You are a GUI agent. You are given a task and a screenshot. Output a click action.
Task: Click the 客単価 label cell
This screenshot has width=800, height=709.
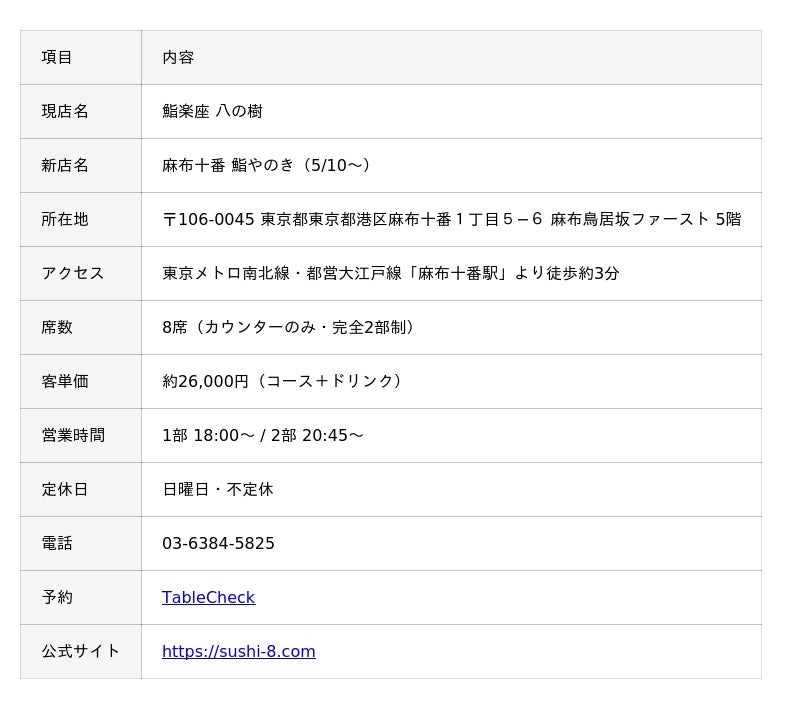65,381
